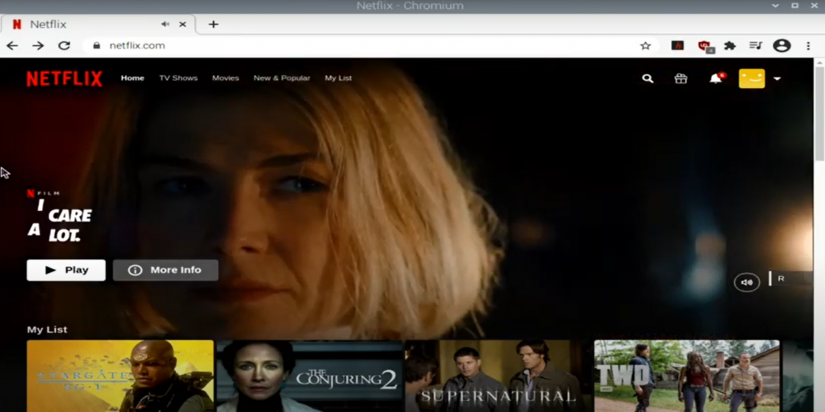Toggle the trailer audio mute button
825x412 pixels.
tap(746, 283)
